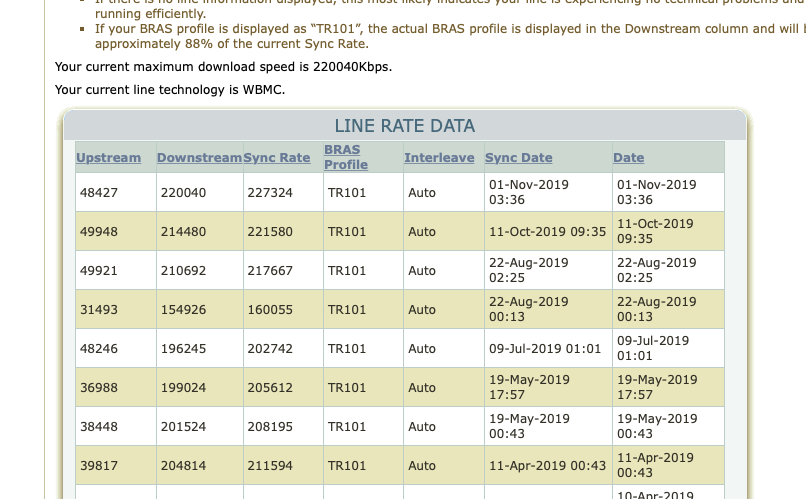This screenshot has height=499, width=806.
Task: Click the Downstream column header link
Action: pyautogui.click(x=199, y=158)
